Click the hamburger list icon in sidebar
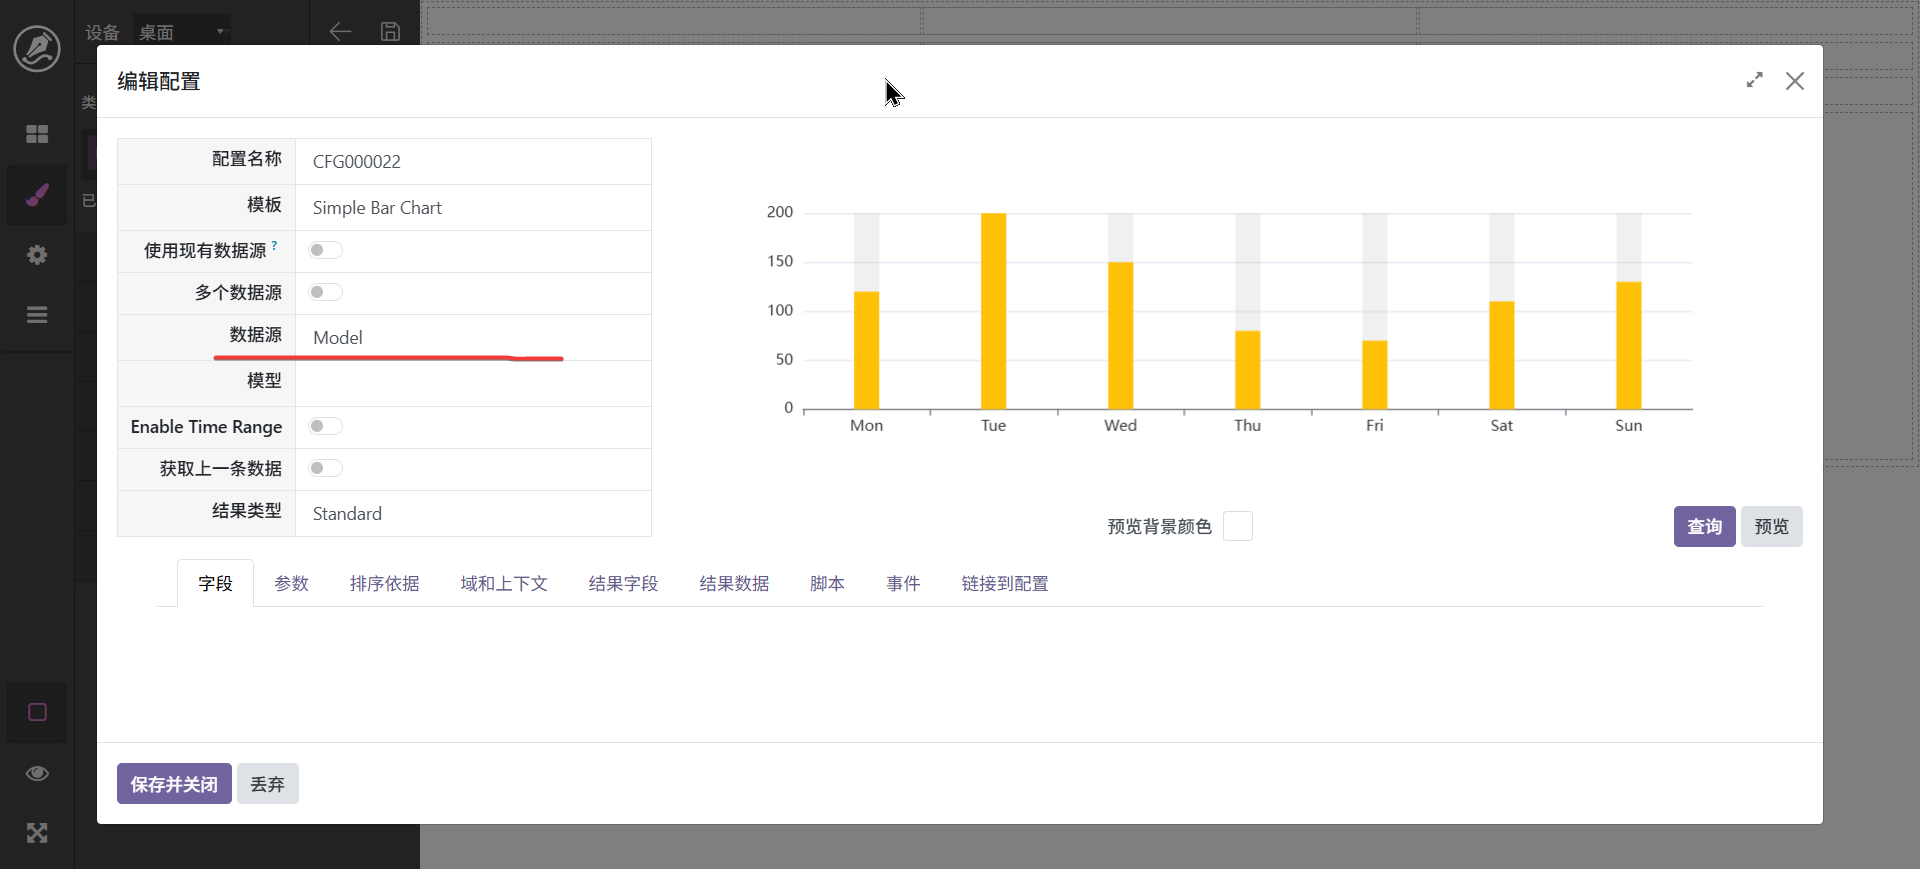1920x869 pixels. click(x=37, y=315)
